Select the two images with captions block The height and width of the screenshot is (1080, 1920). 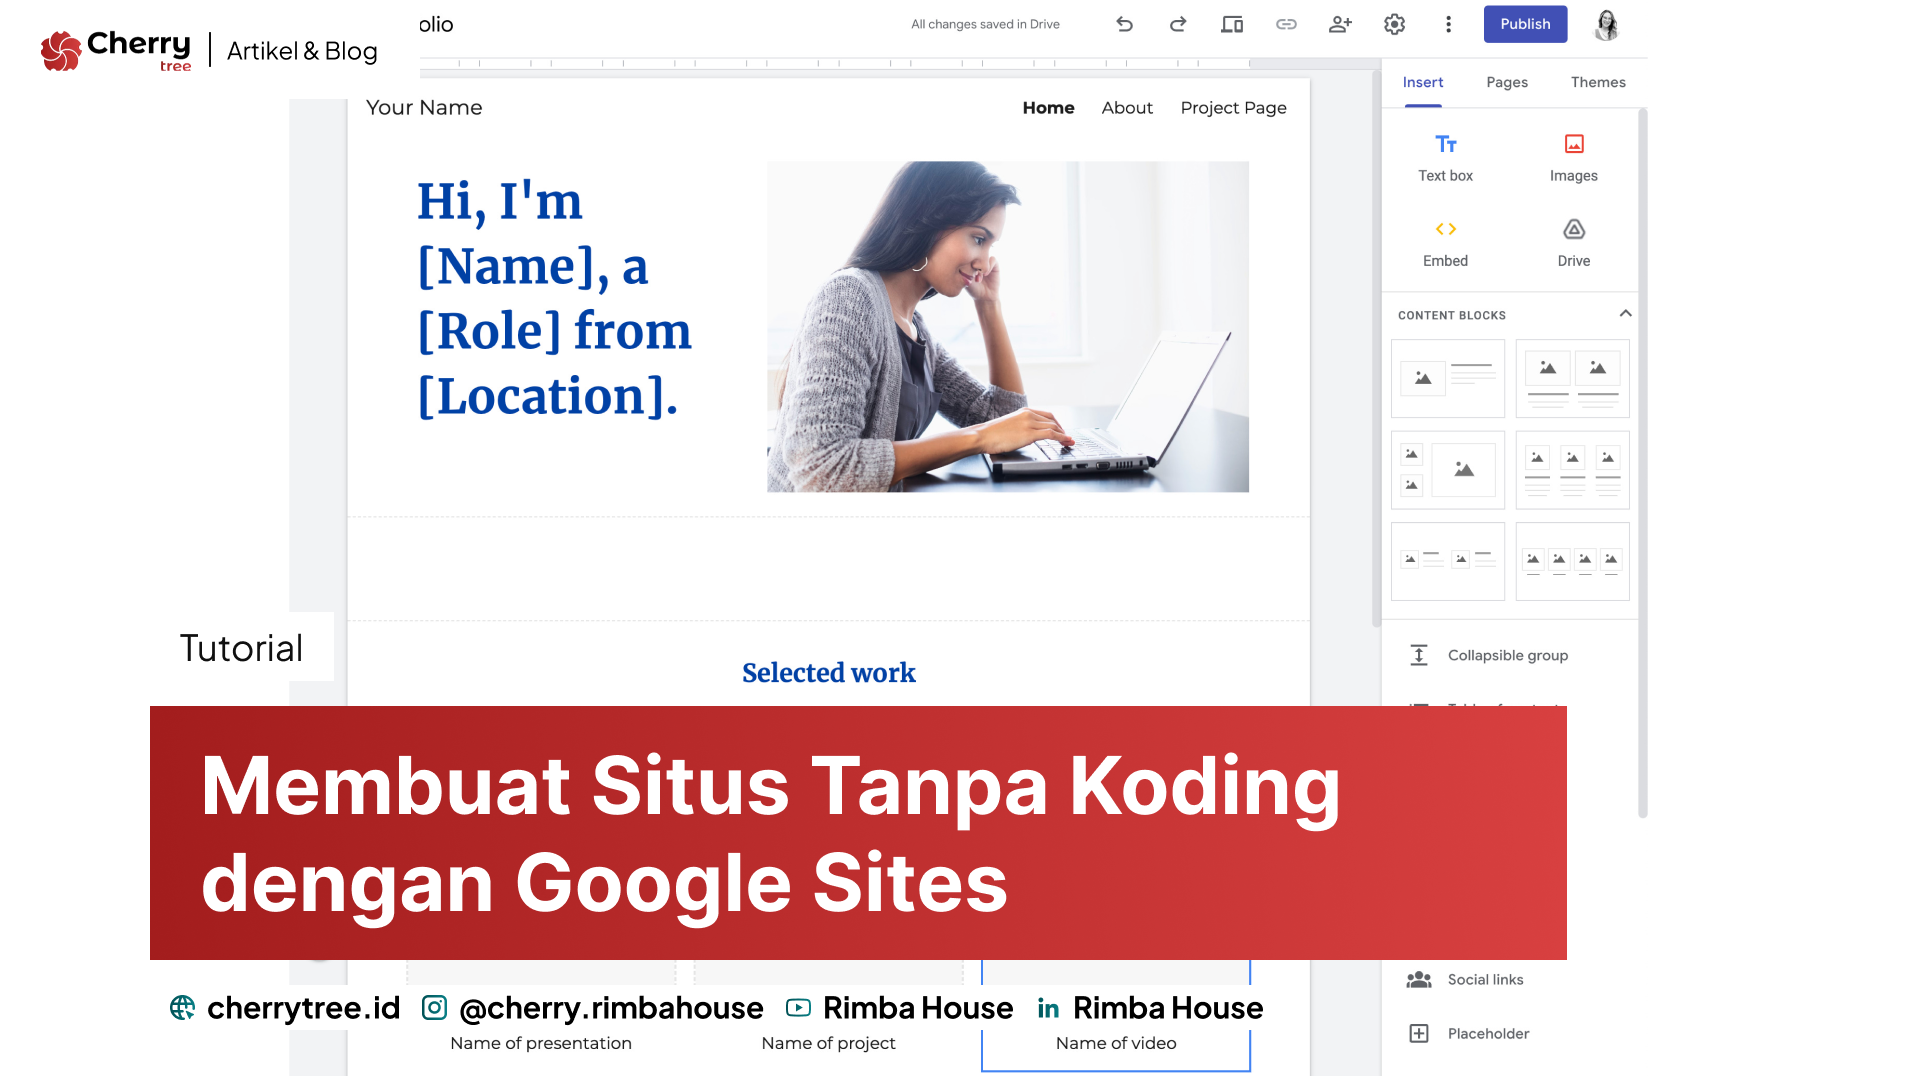point(1572,378)
